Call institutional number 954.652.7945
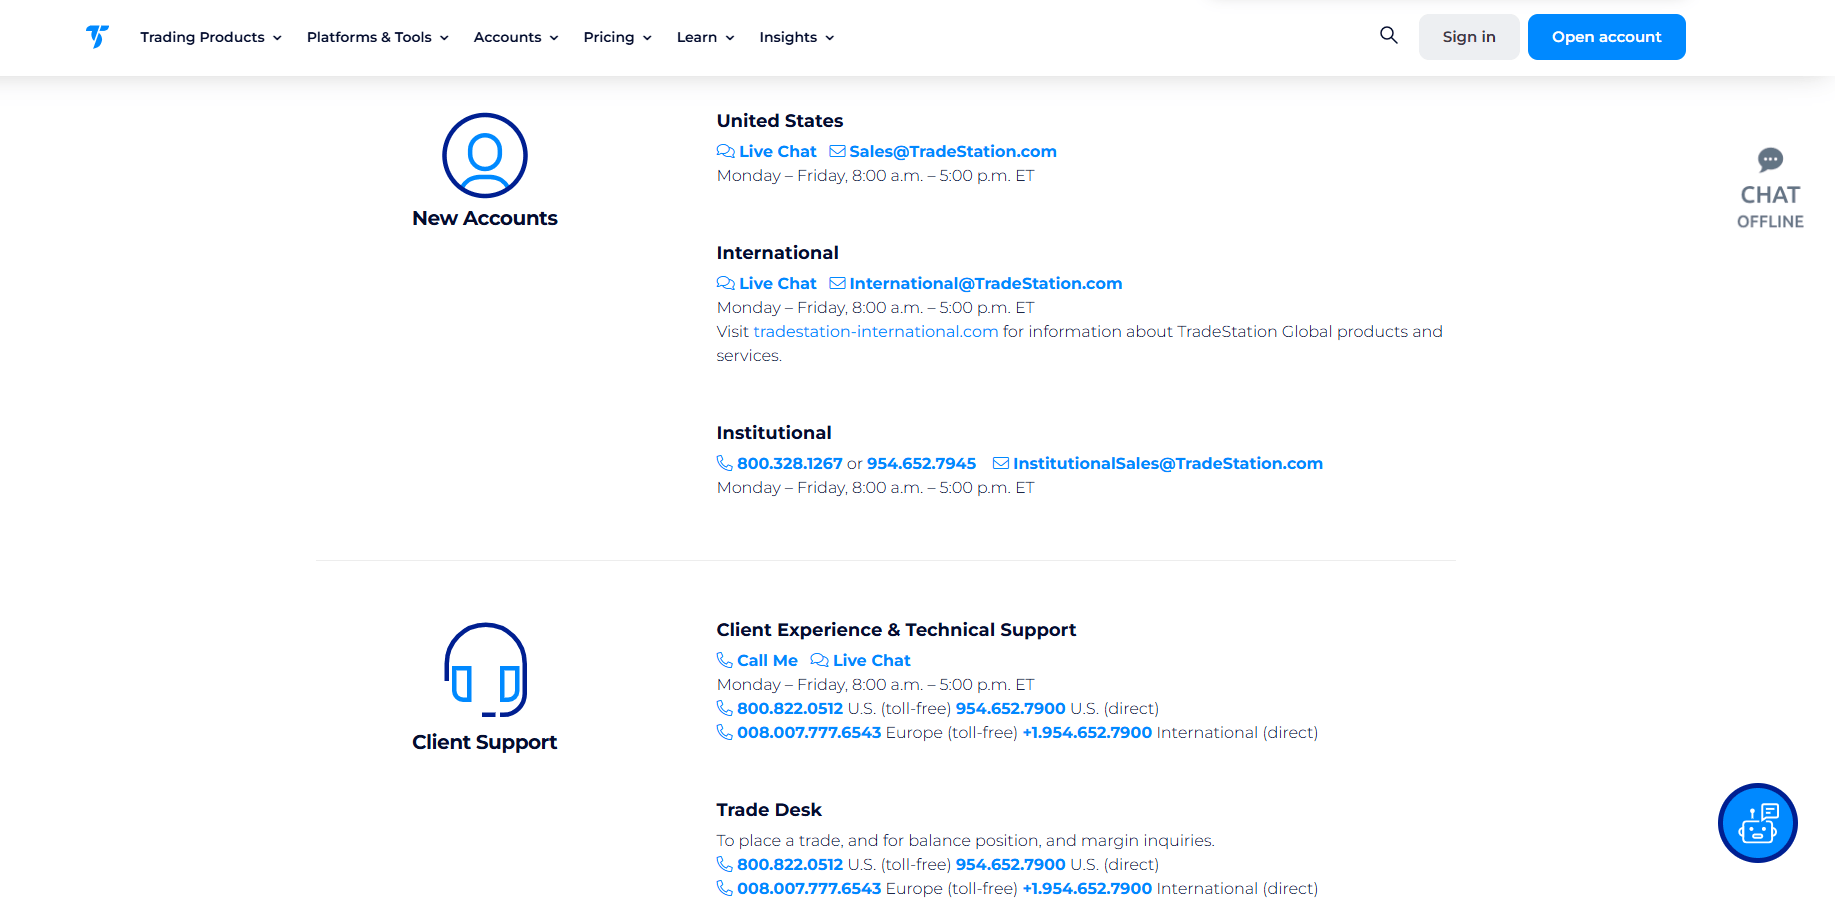1835x901 pixels. [x=921, y=463]
